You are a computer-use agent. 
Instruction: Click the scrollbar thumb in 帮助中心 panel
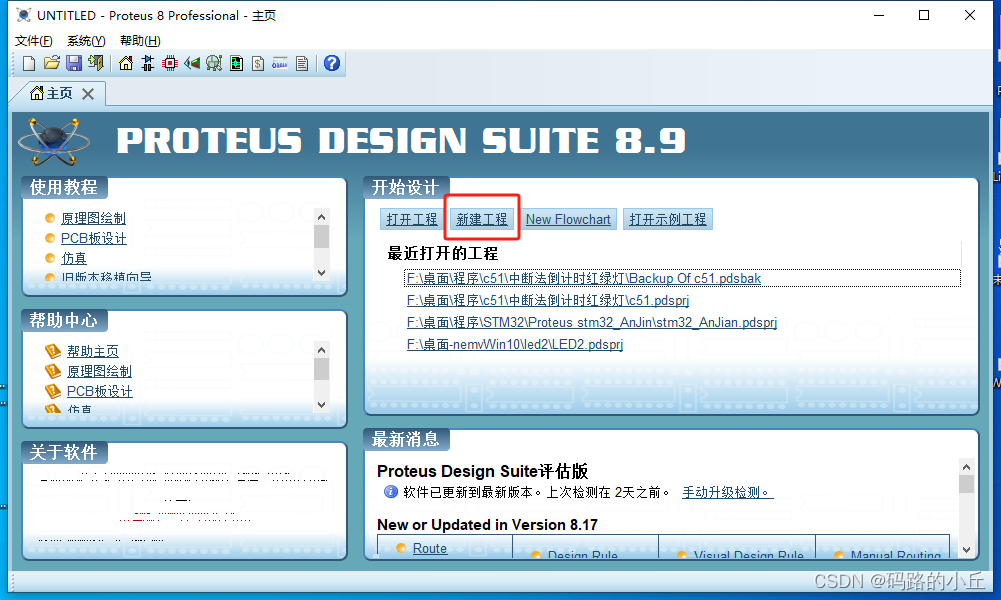click(x=322, y=369)
